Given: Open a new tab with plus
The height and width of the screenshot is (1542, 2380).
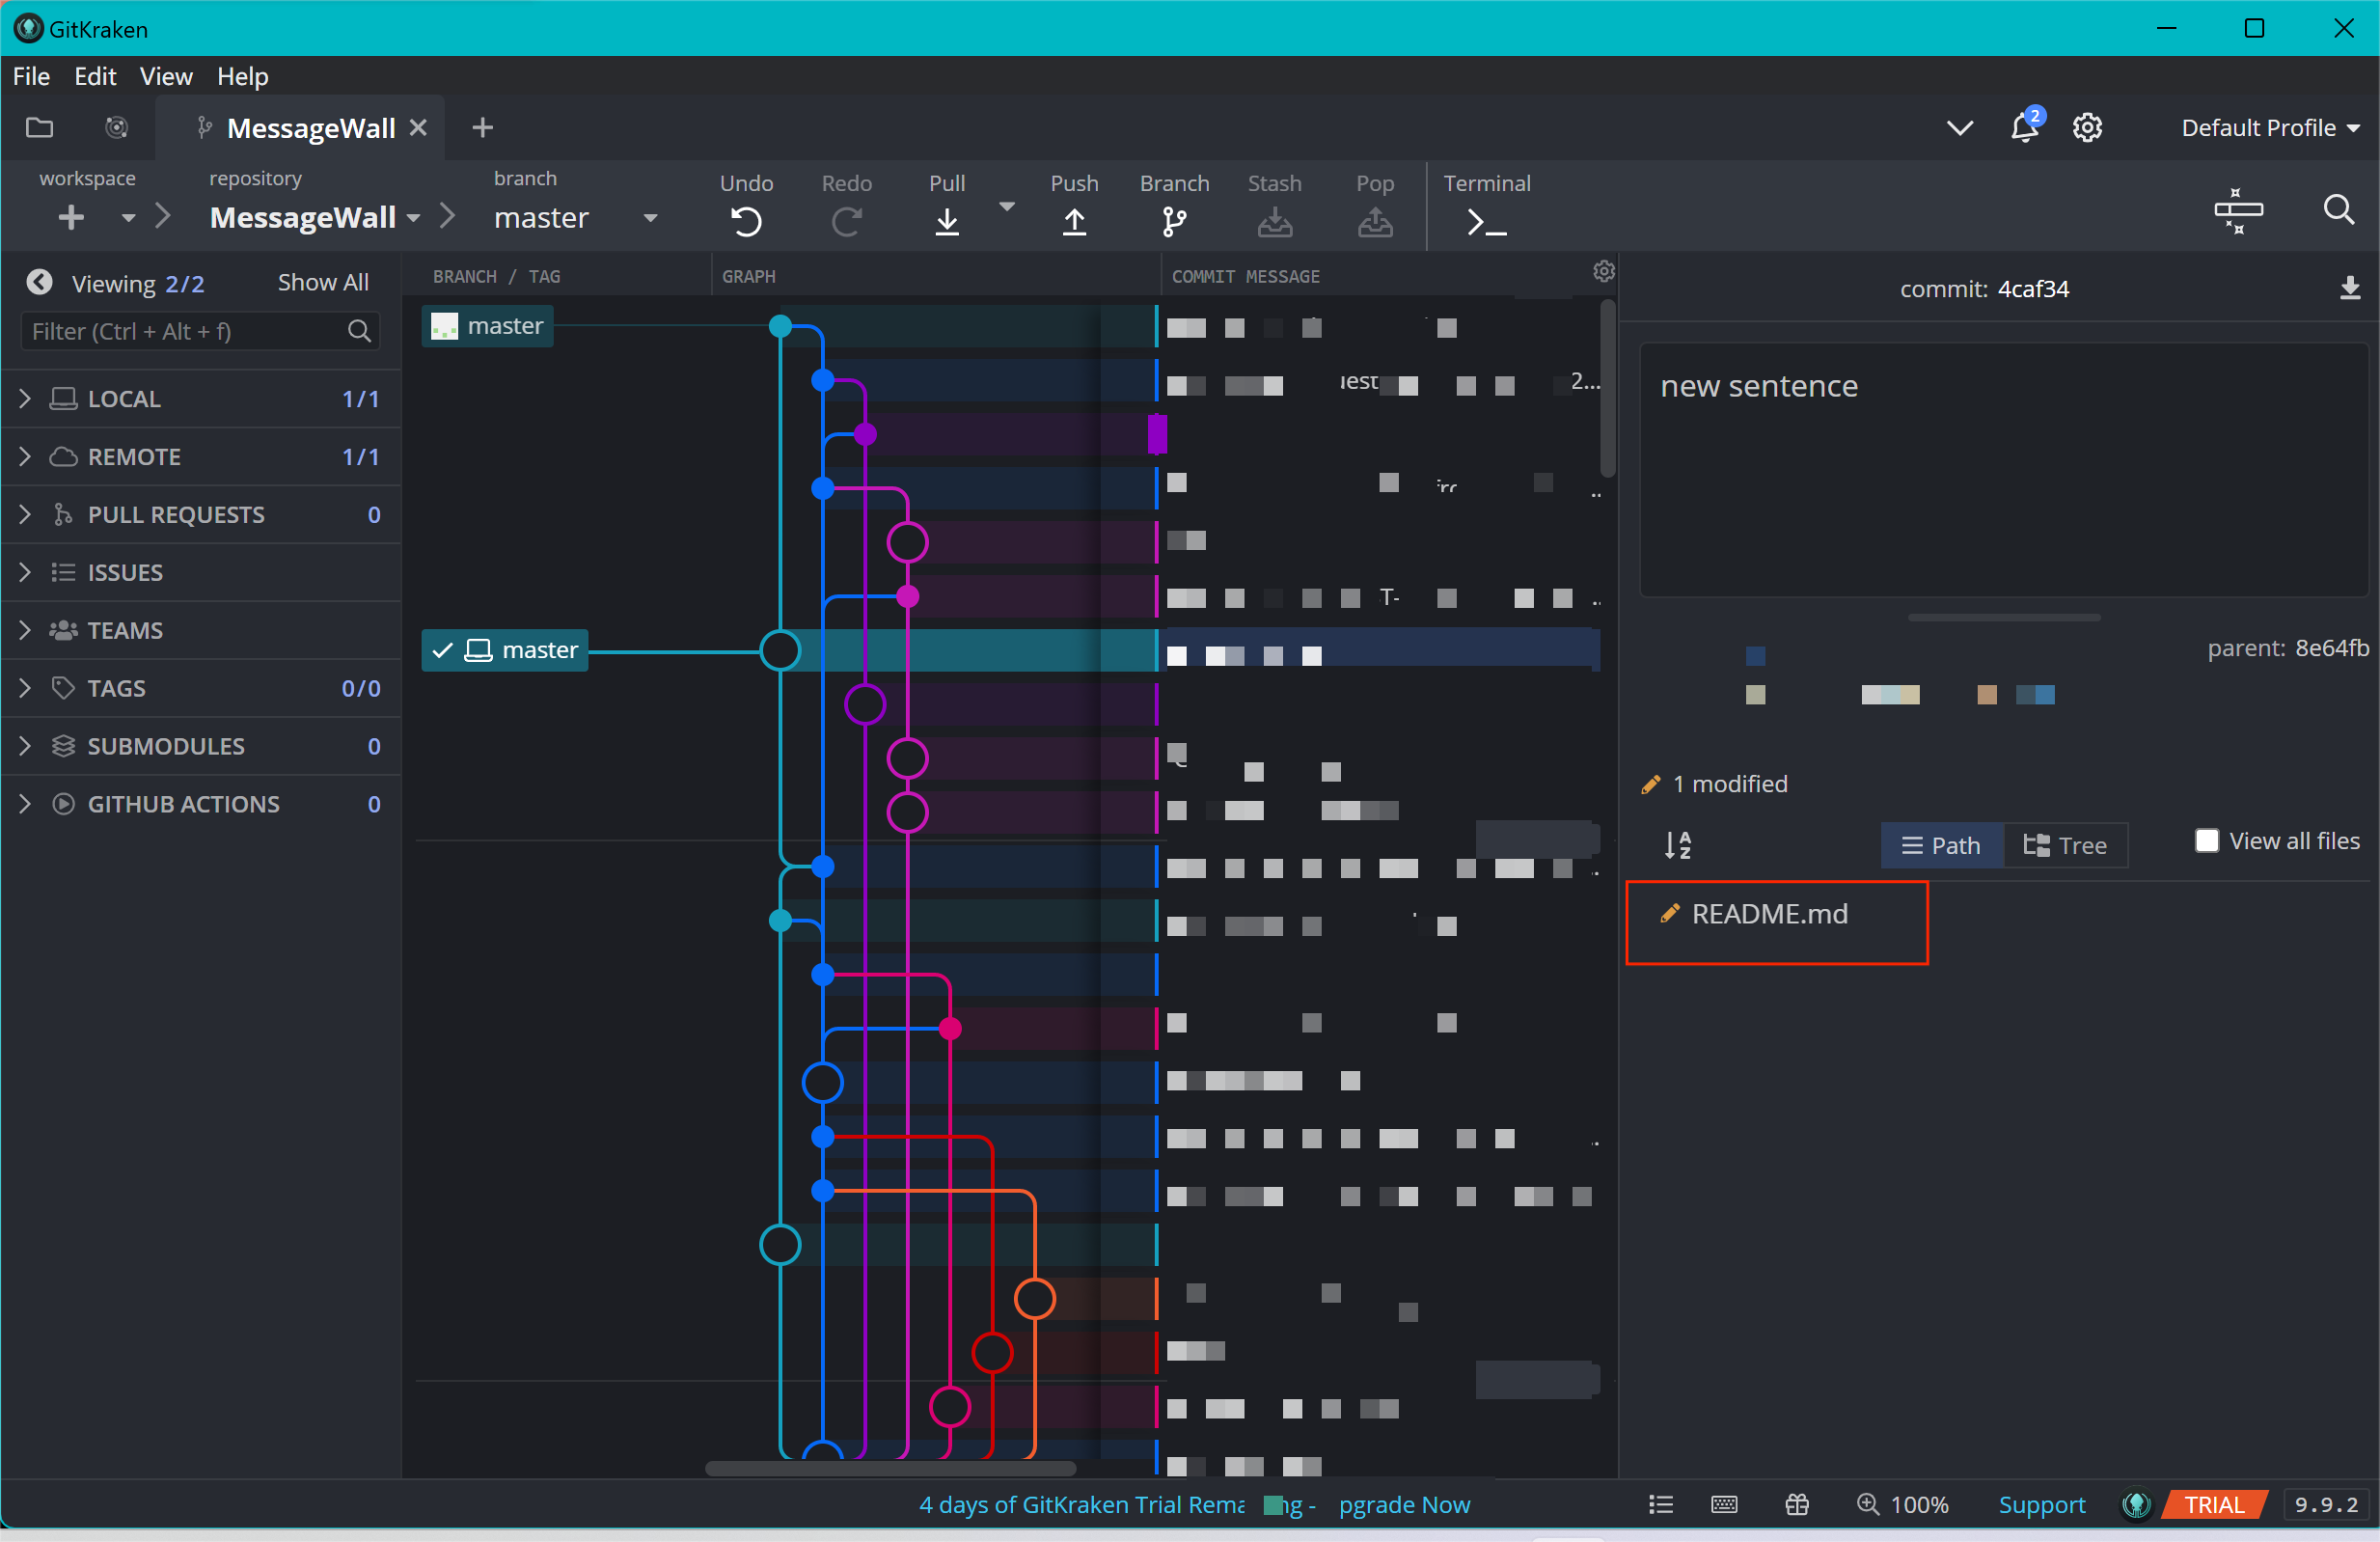Looking at the screenshot, I should click(x=482, y=128).
